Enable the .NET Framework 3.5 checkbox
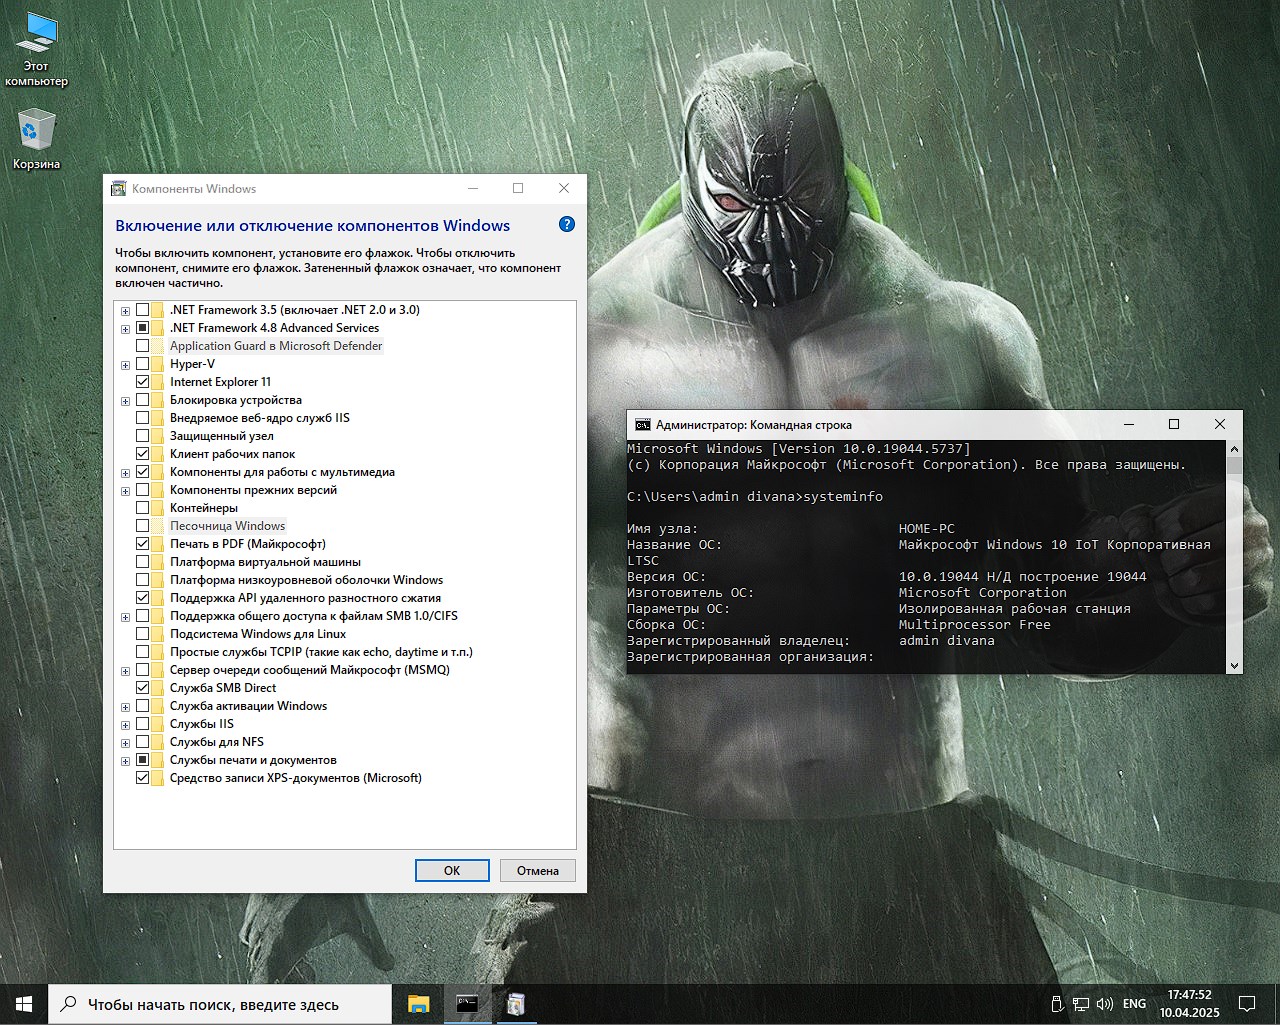Screen dimensions: 1280x1025 coord(142,310)
